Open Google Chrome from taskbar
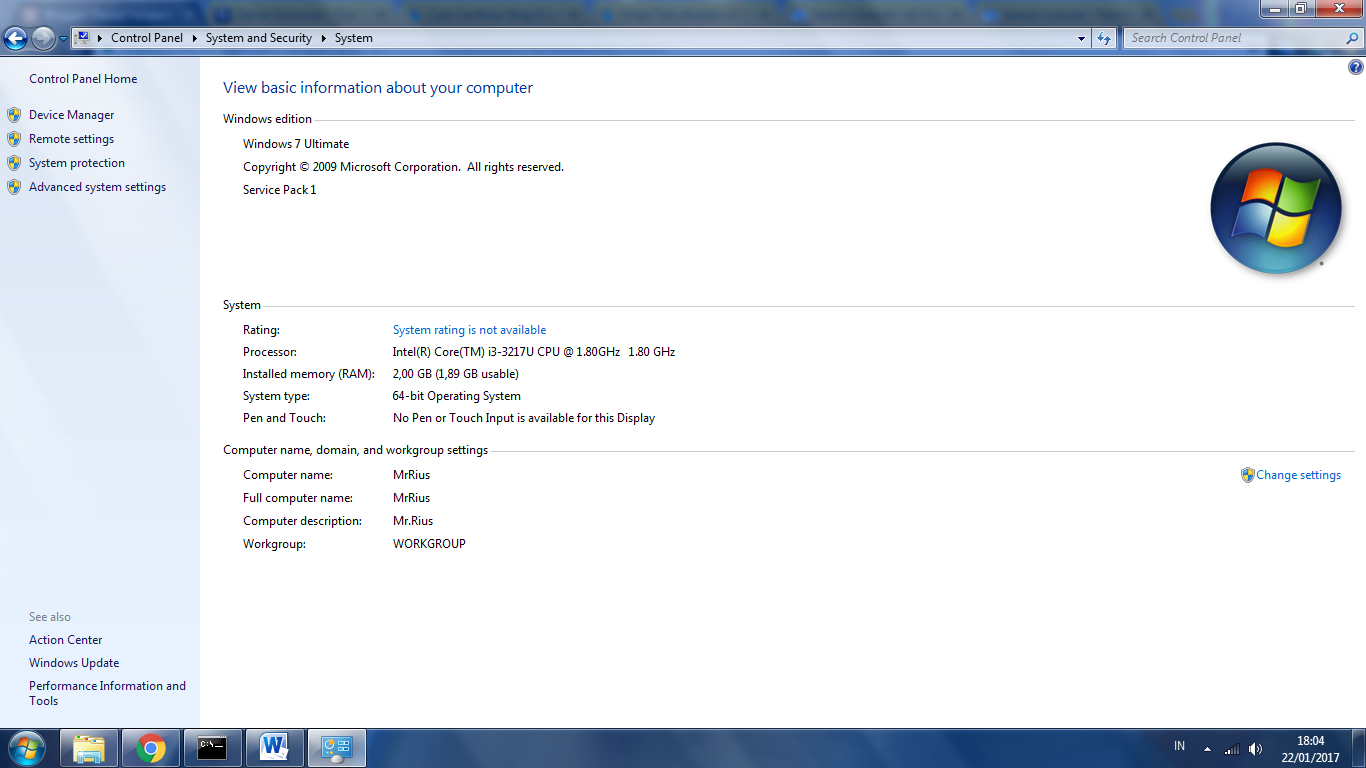 pos(151,748)
